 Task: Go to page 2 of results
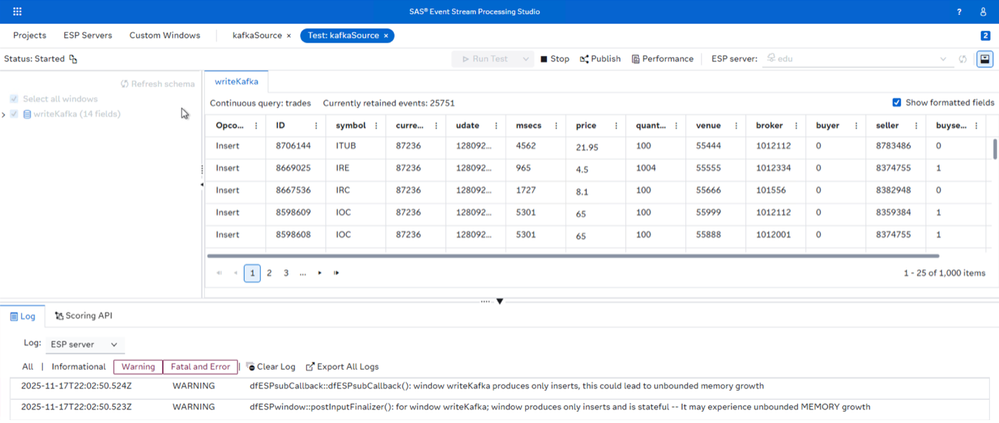[x=270, y=273]
